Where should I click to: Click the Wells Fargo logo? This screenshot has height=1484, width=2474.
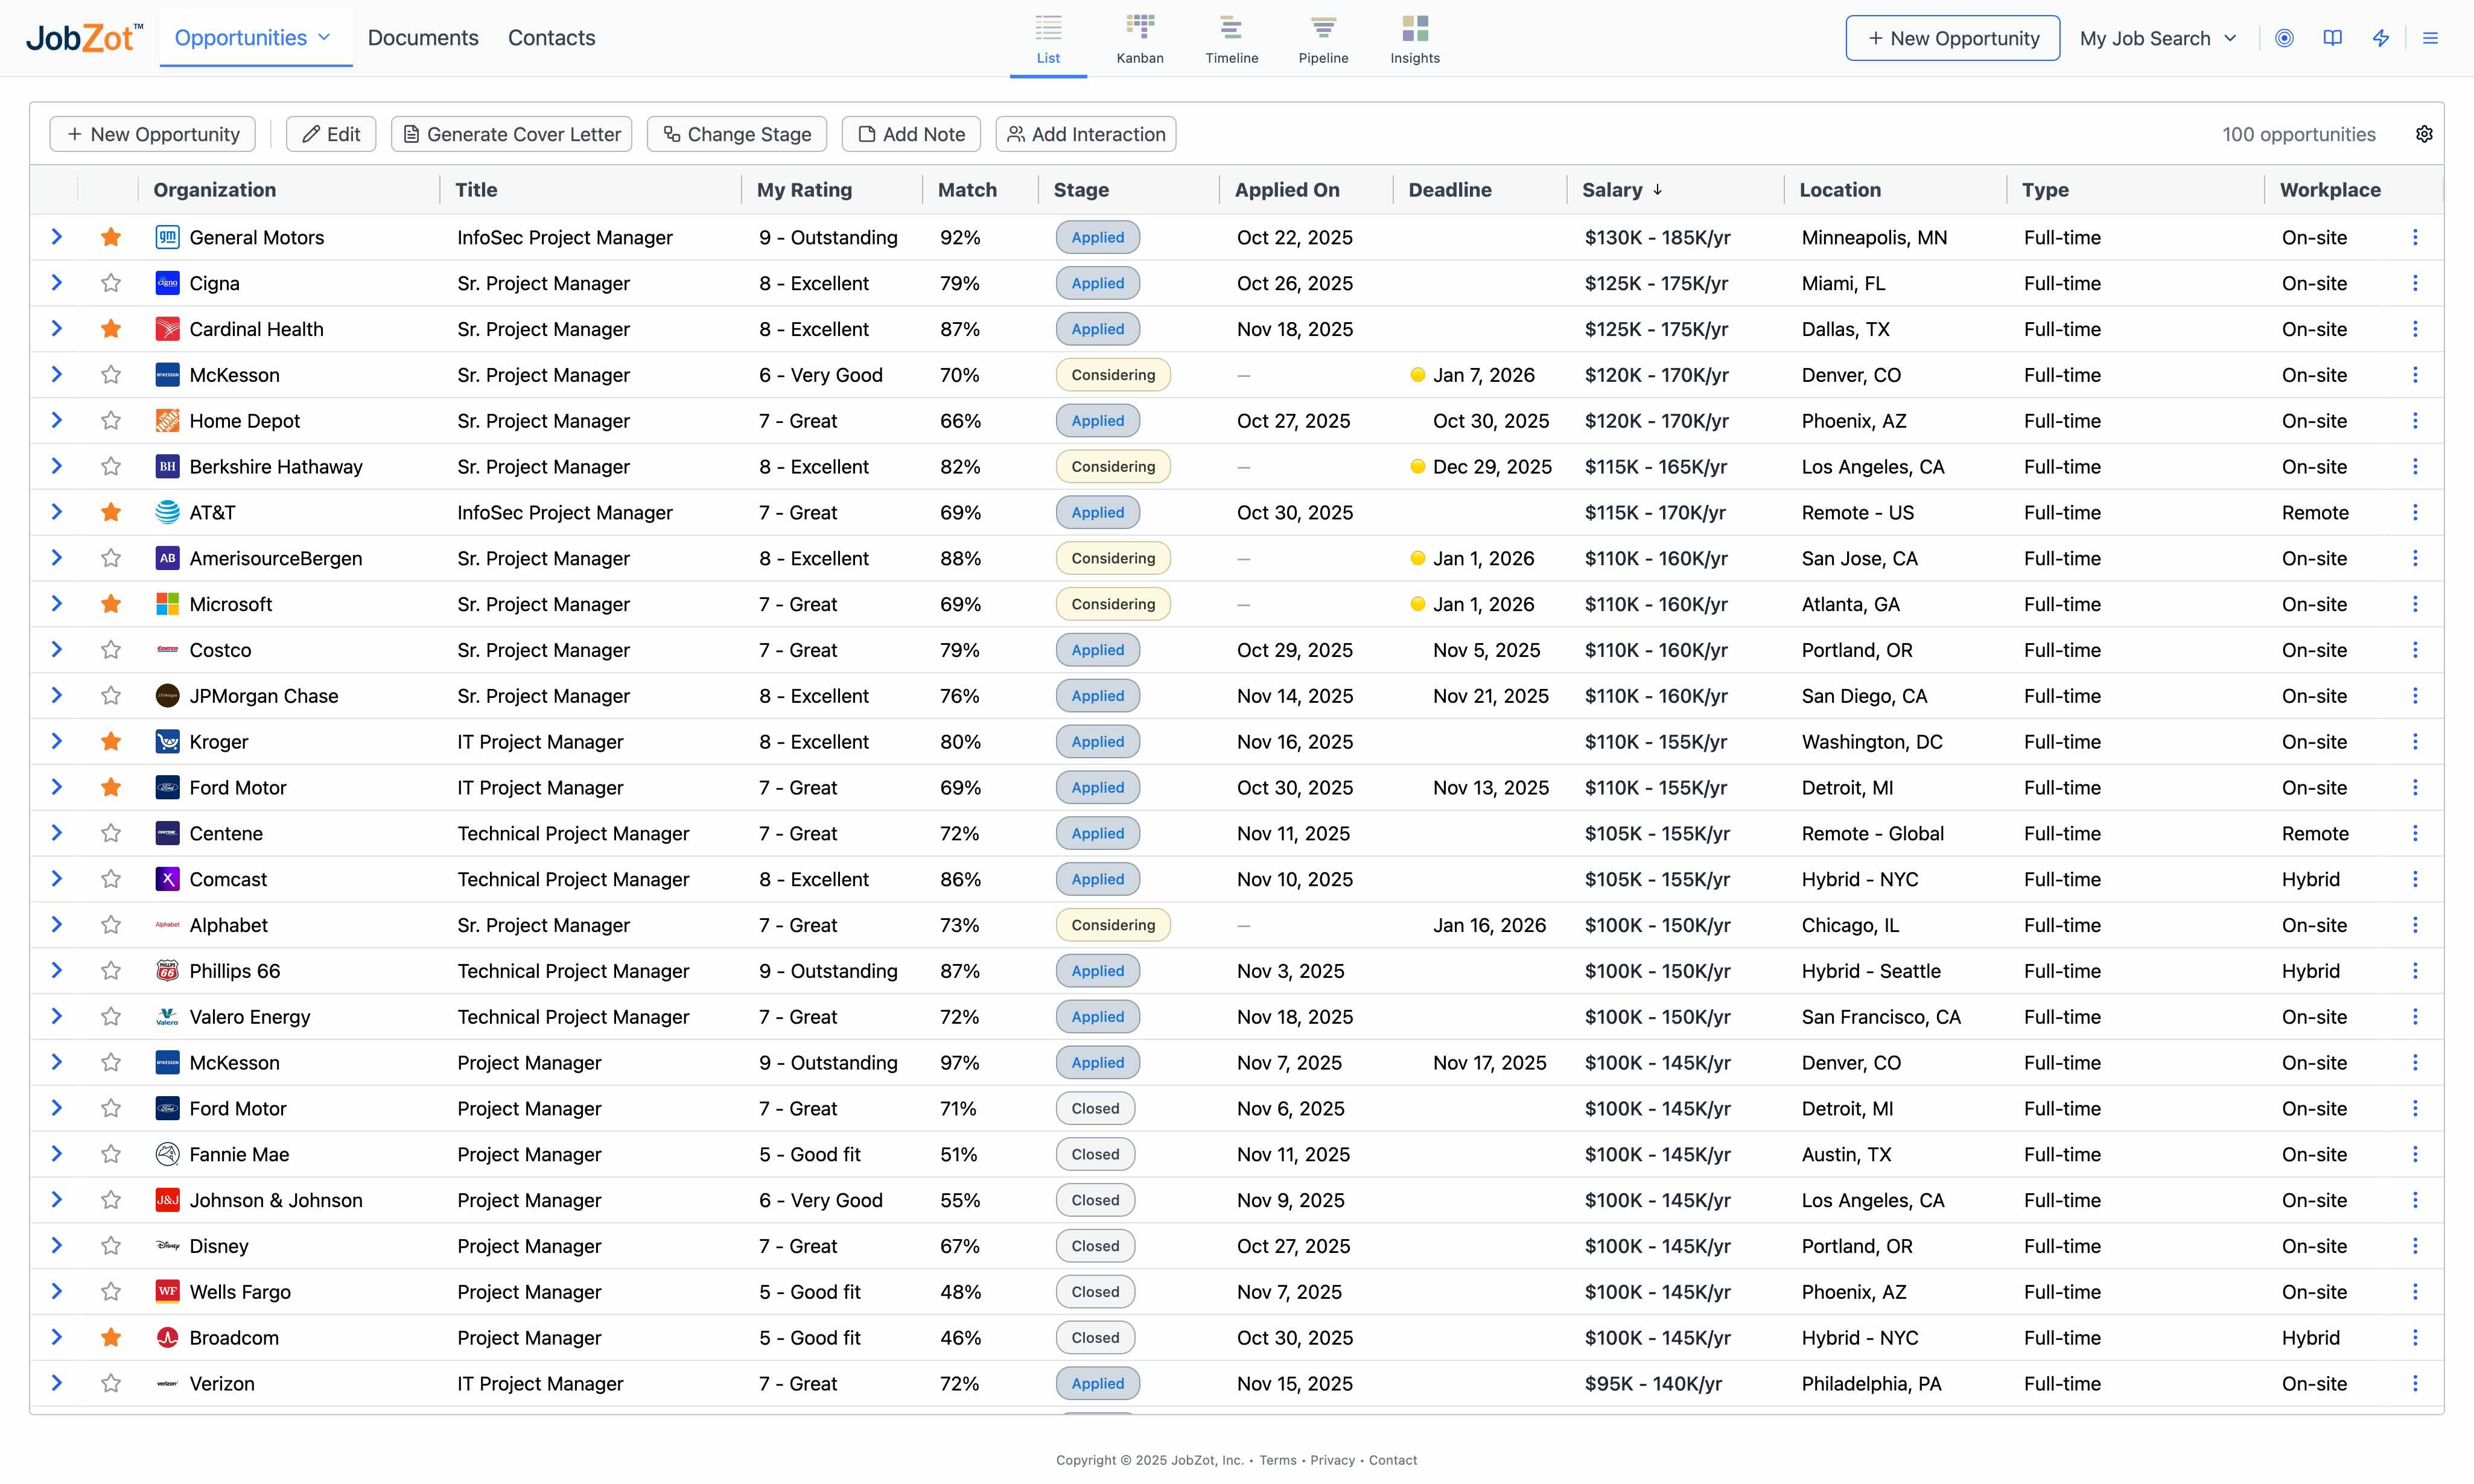167,1291
